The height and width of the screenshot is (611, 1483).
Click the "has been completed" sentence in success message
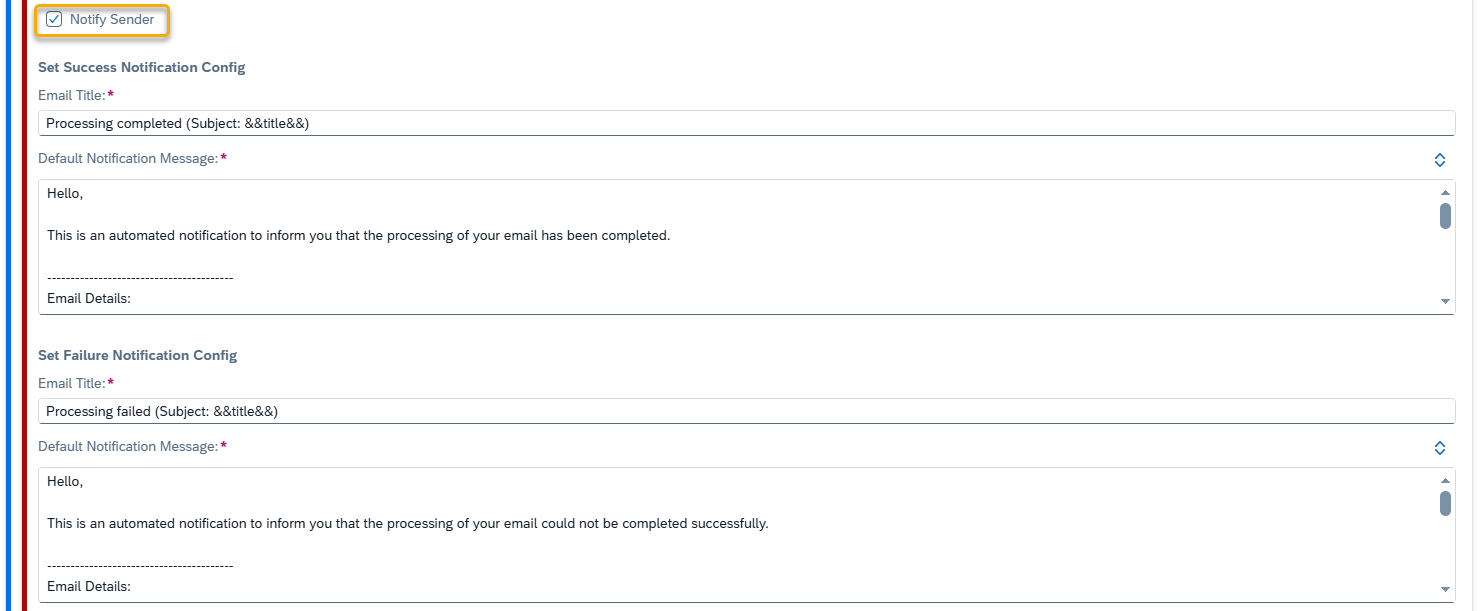[x=358, y=236]
